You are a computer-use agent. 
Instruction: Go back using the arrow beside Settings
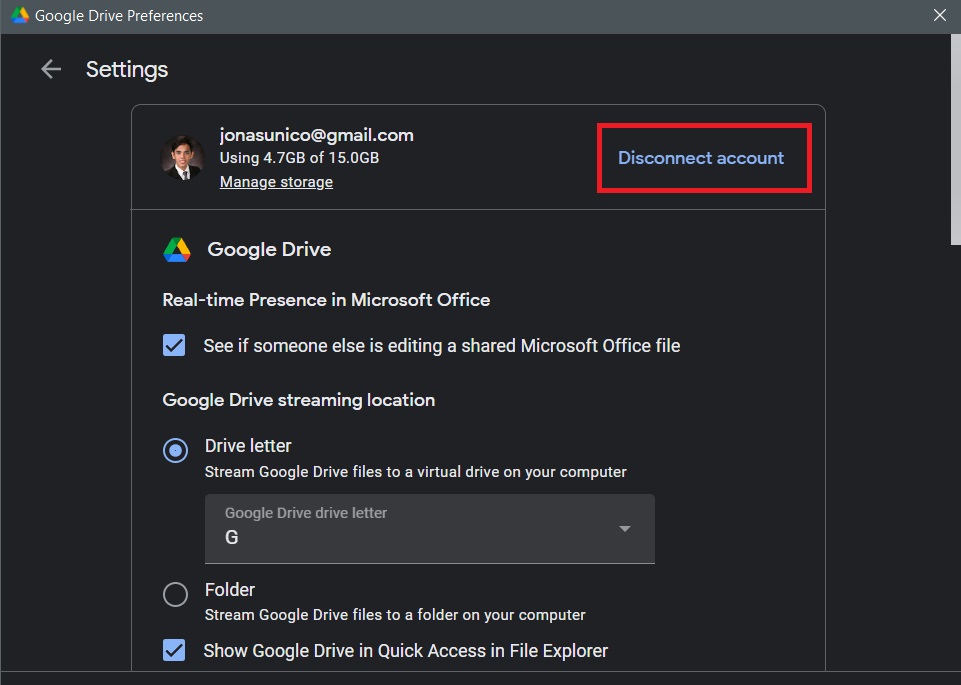pos(51,69)
